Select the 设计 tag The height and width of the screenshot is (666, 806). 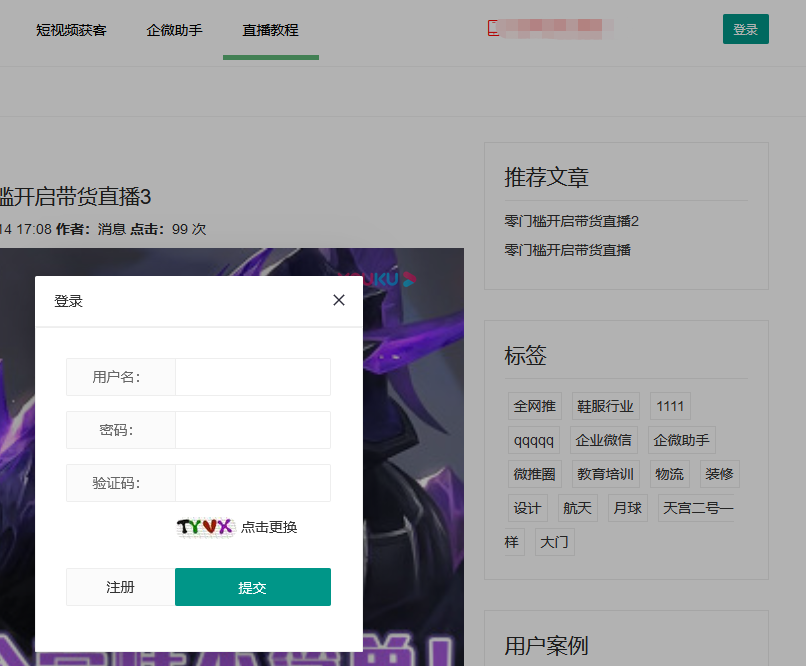click(527, 508)
